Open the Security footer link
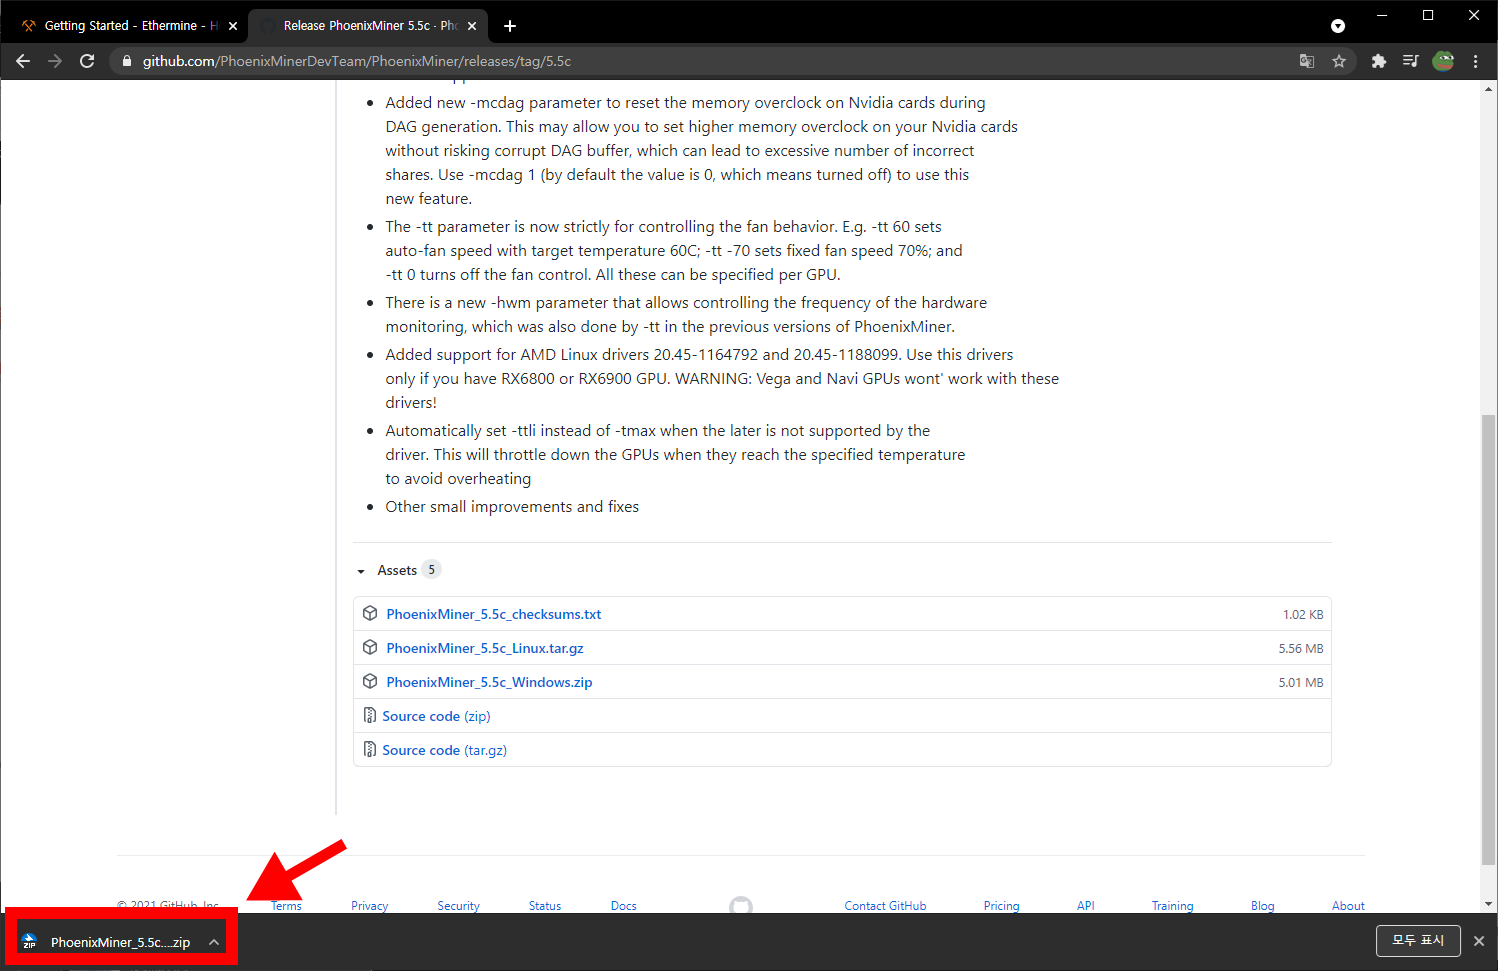This screenshot has width=1498, height=971. 458,906
